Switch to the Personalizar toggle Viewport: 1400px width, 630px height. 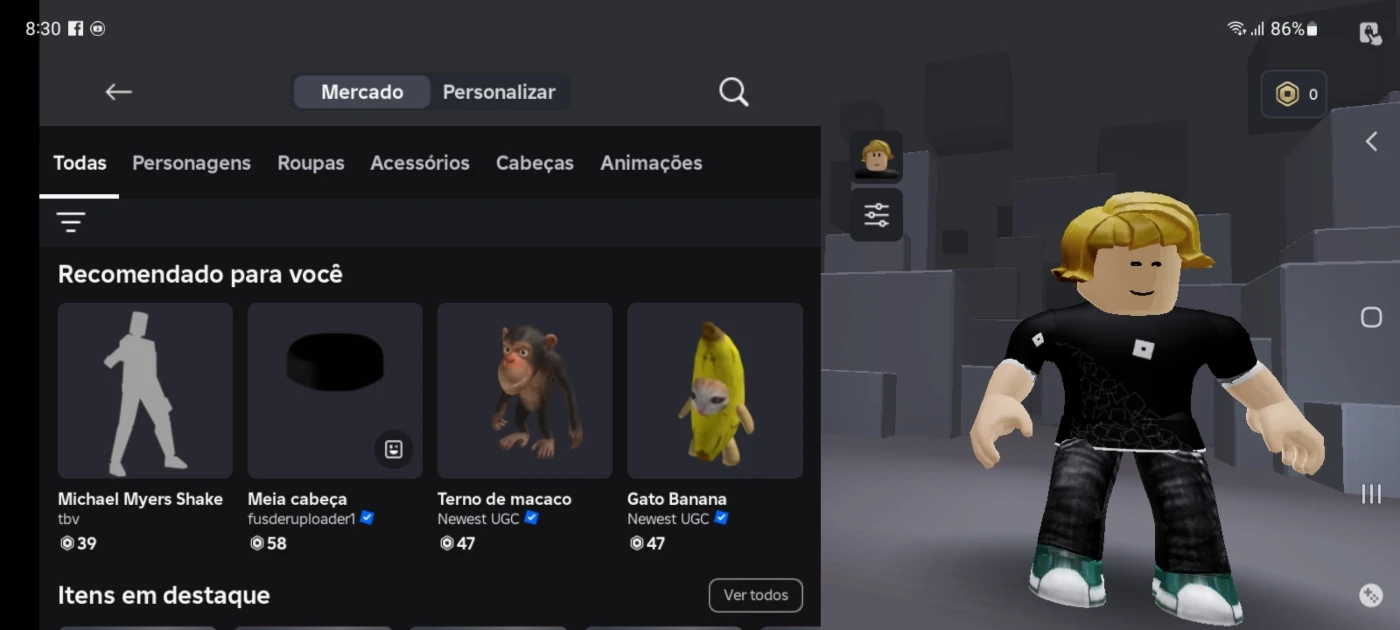pos(499,92)
